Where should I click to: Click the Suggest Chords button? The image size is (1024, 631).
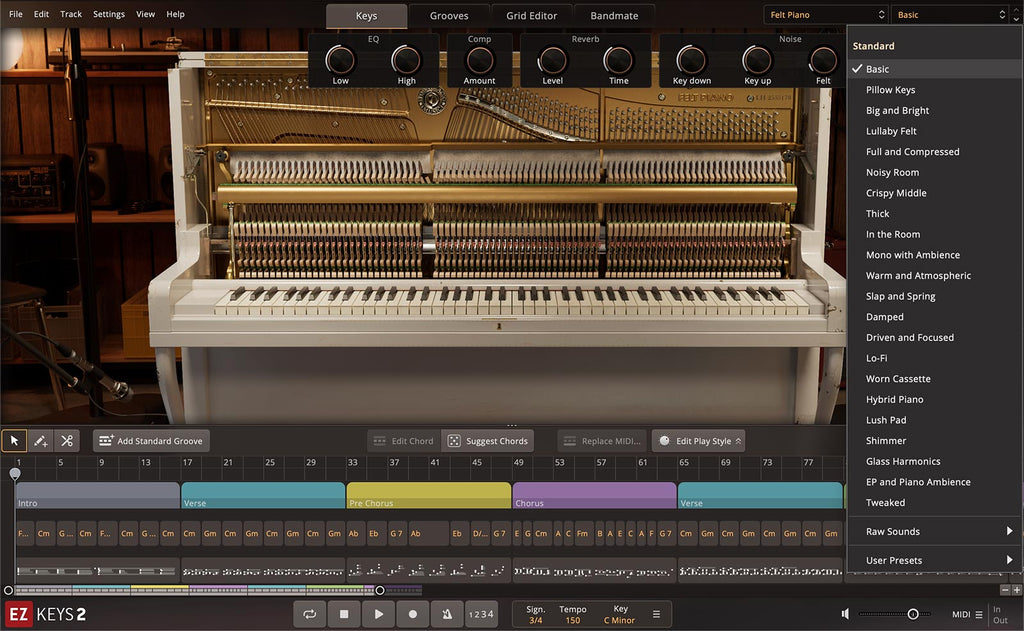[488, 441]
